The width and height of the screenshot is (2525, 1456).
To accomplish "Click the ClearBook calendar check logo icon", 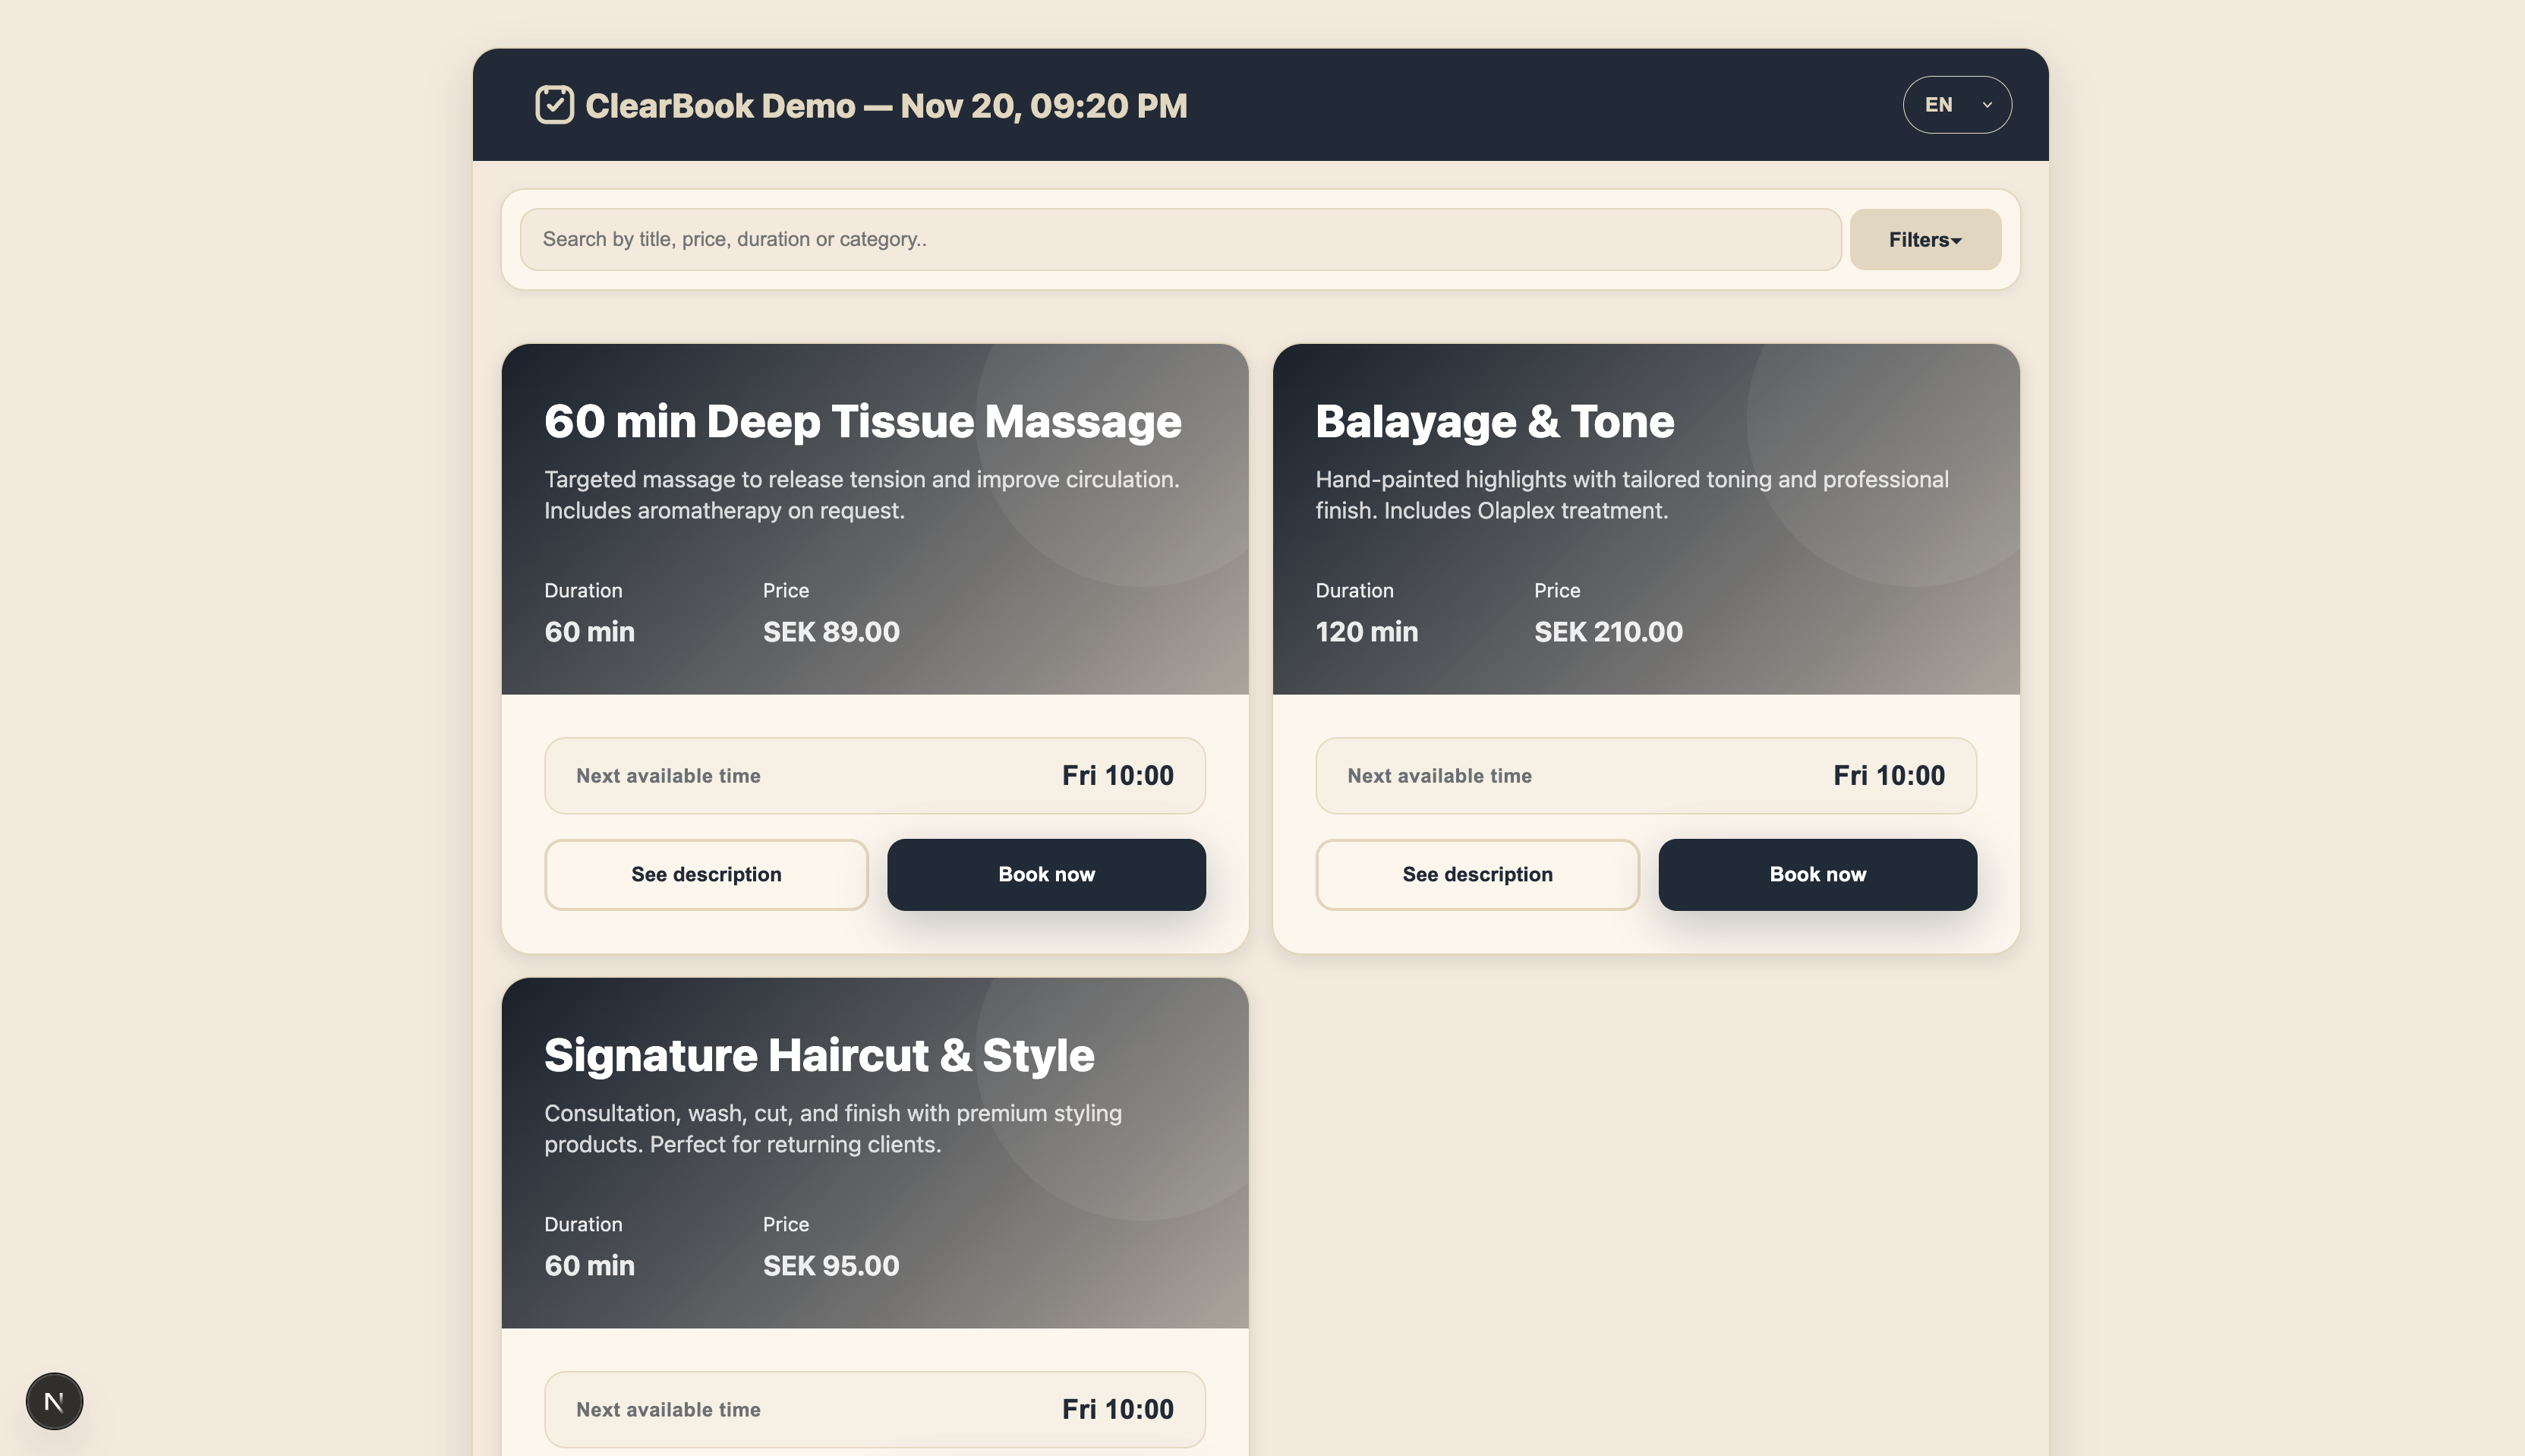I will (x=554, y=105).
